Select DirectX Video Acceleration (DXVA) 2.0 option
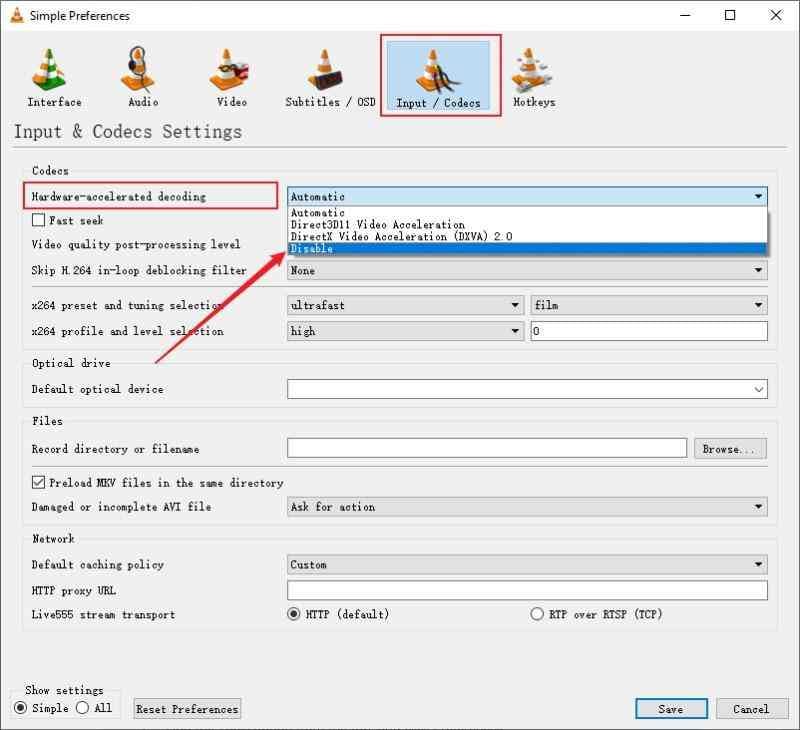This screenshot has width=800, height=730. [x=527, y=237]
